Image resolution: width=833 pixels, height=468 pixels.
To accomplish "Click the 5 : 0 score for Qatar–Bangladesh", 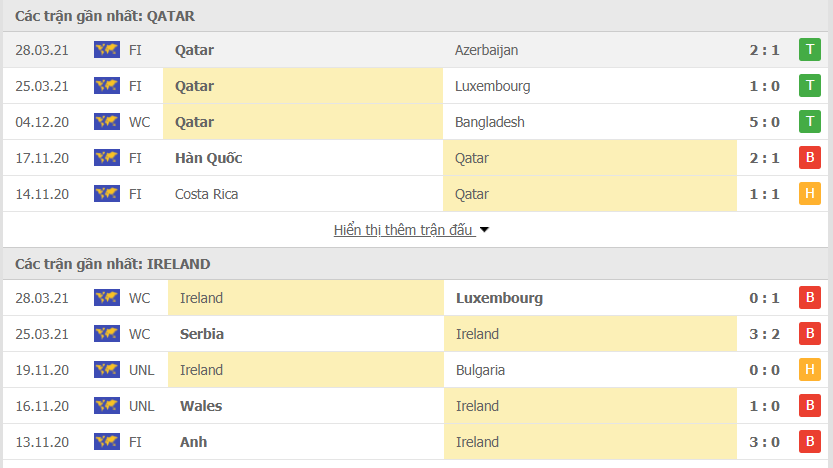I will pos(766,122).
